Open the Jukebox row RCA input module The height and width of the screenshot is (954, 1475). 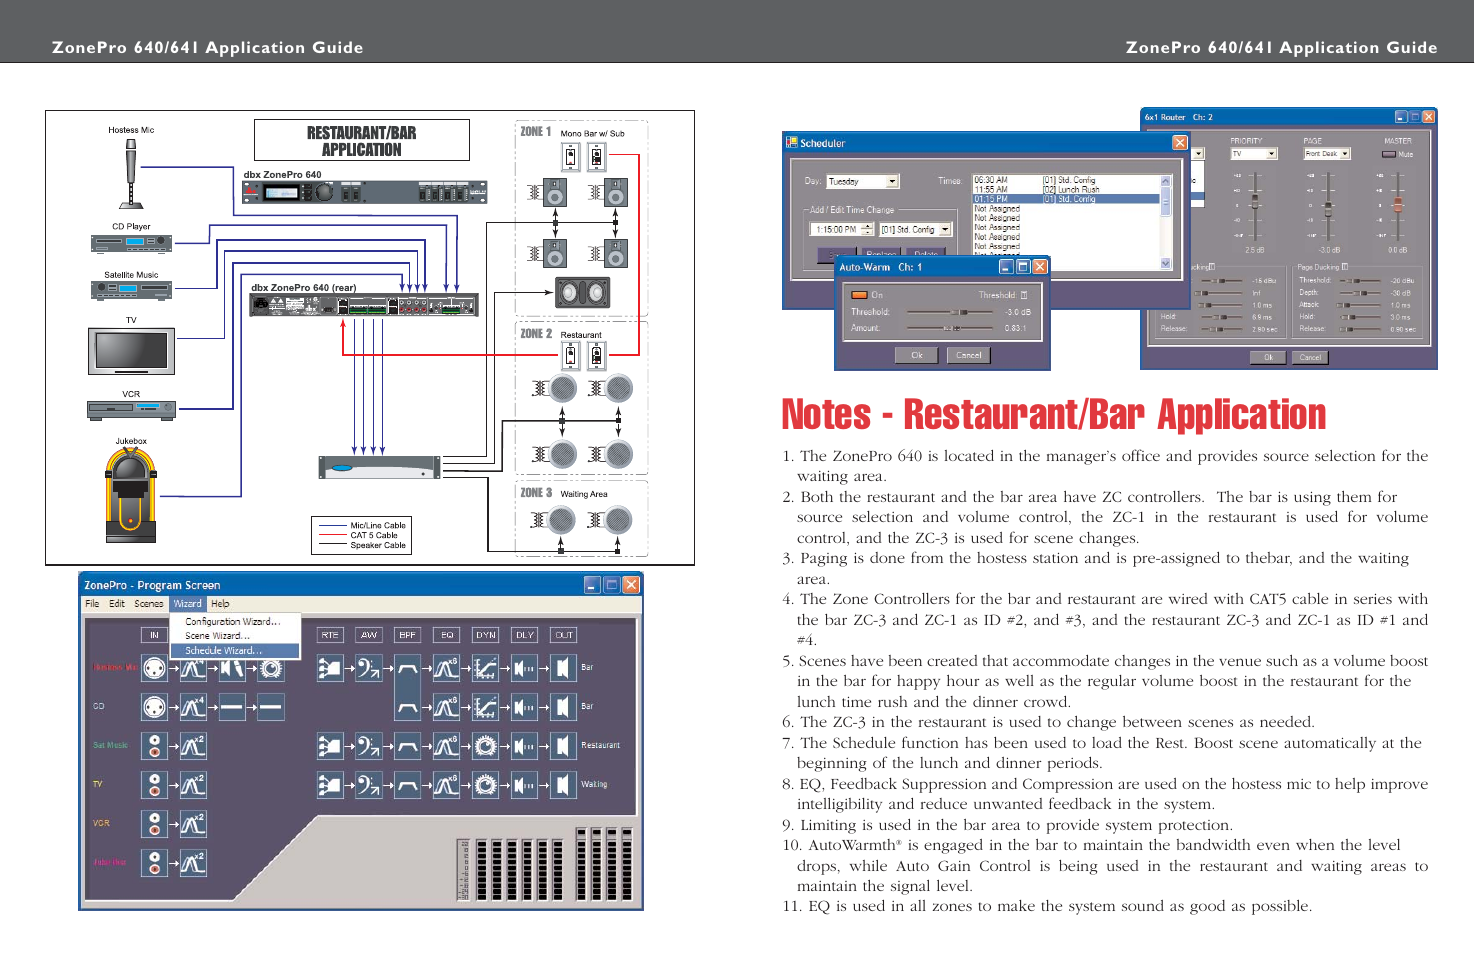pyautogui.click(x=154, y=863)
